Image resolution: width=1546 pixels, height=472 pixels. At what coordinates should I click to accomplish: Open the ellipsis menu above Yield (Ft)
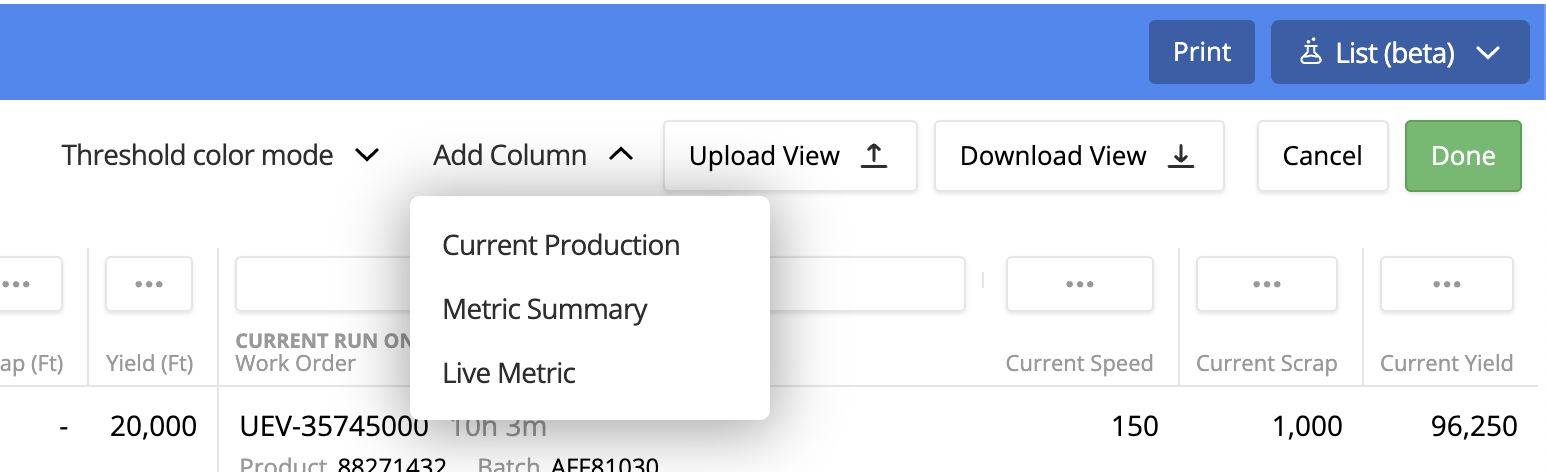[149, 284]
